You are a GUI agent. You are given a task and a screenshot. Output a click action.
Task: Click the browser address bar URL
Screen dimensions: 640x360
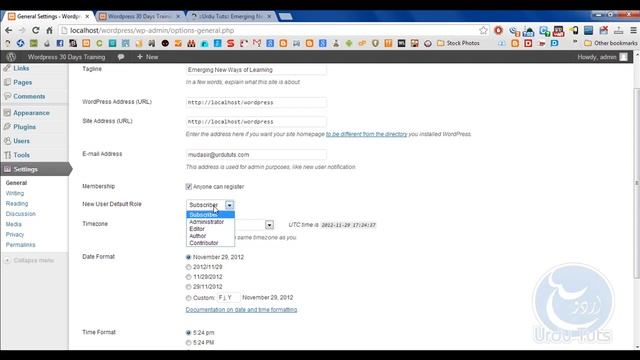tap(152, 31)
